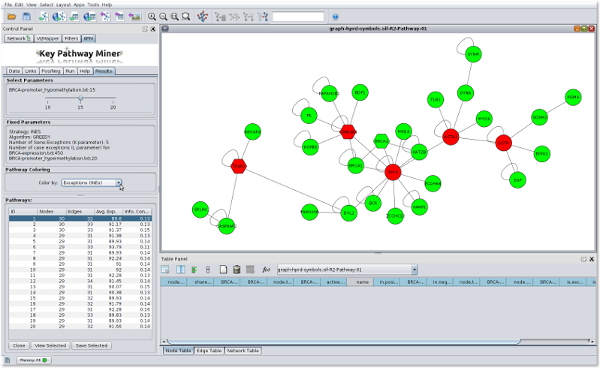
Task: Float the Control Panel window
Action: [x=145, y=29]
